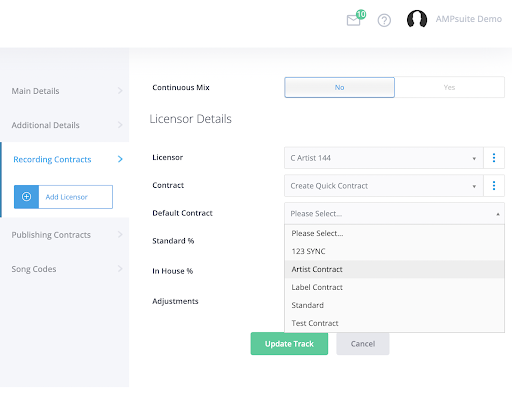Select Label Contract from the dropdown list
The height and width of the screenshot is (399, 512).
point(394,287)
